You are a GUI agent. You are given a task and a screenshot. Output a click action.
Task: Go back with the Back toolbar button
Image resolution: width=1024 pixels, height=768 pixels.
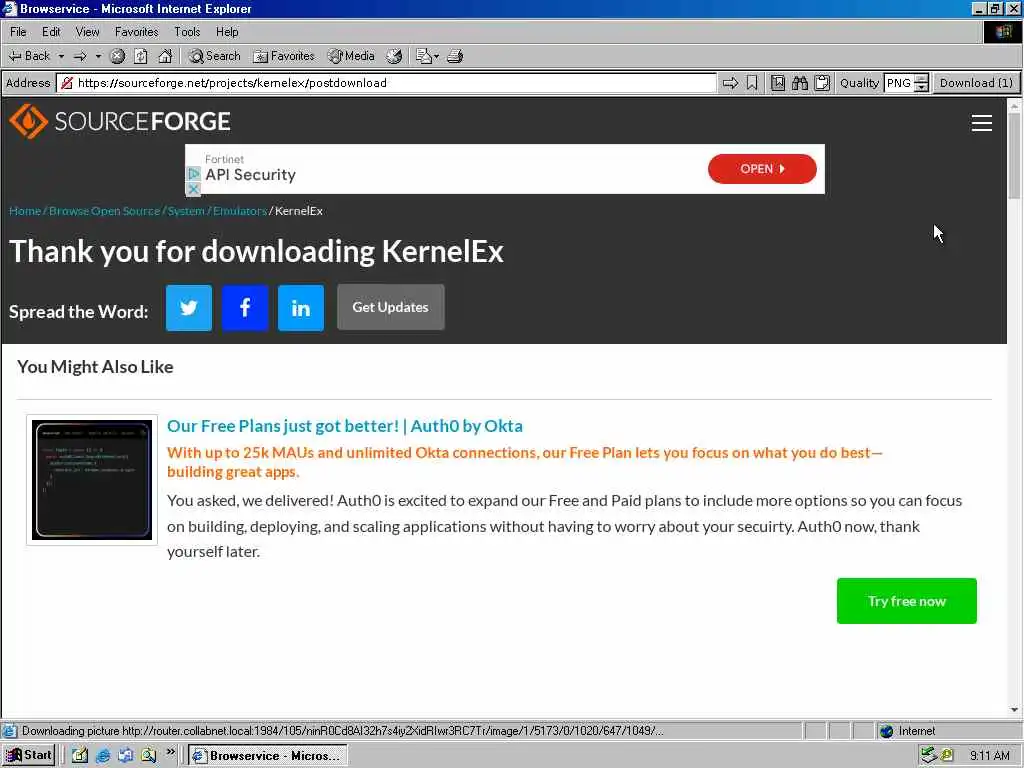[29, 56]
